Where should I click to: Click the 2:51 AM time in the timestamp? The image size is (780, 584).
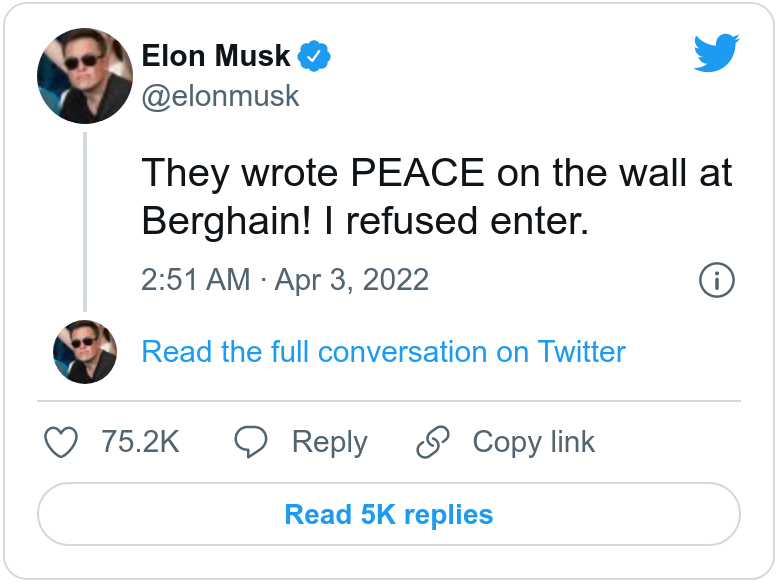tap(196, 280)
